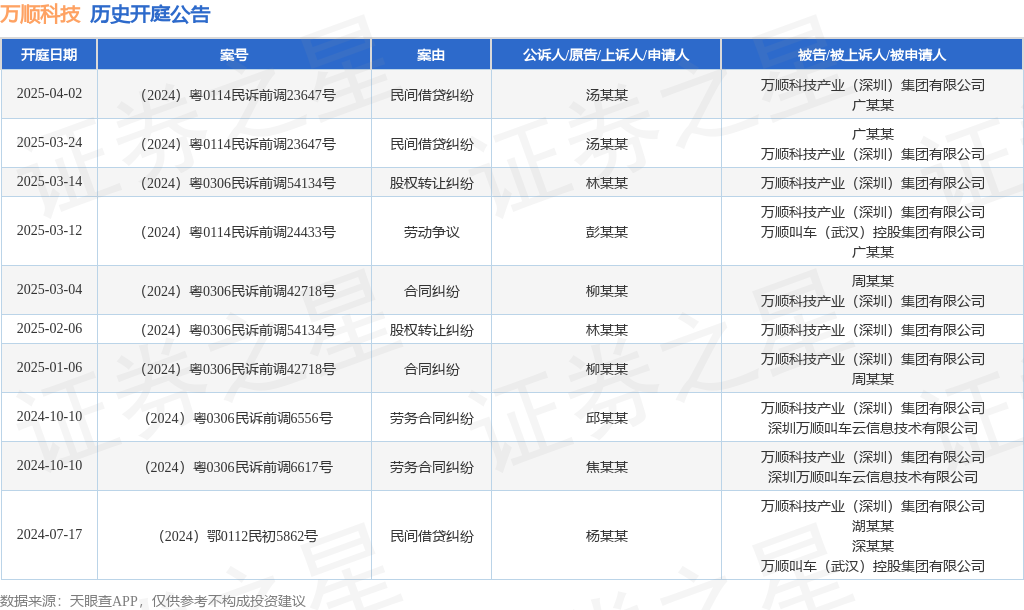This screenshot has height=610, width=1024.
Task: Click 民间借贷纠纷 in the 2025-04-02 row
Action: click(432, 95)
